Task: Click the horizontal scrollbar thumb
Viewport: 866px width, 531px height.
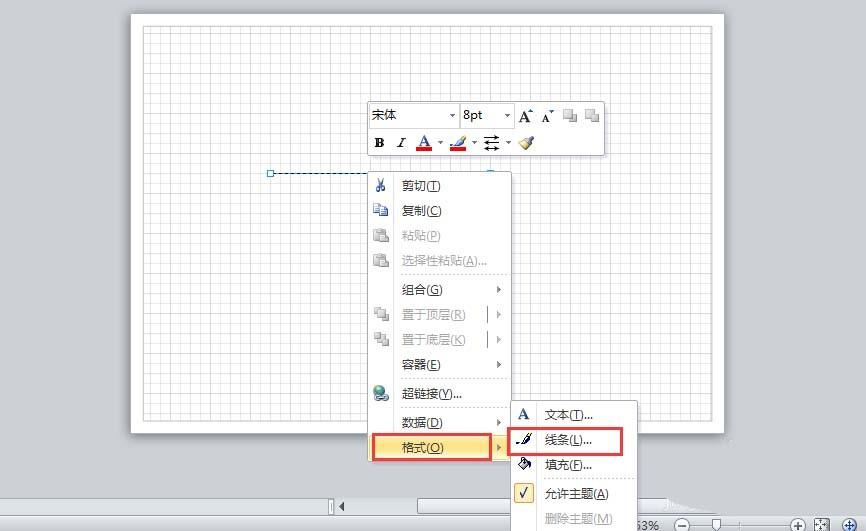Action: tap(464, 506)
